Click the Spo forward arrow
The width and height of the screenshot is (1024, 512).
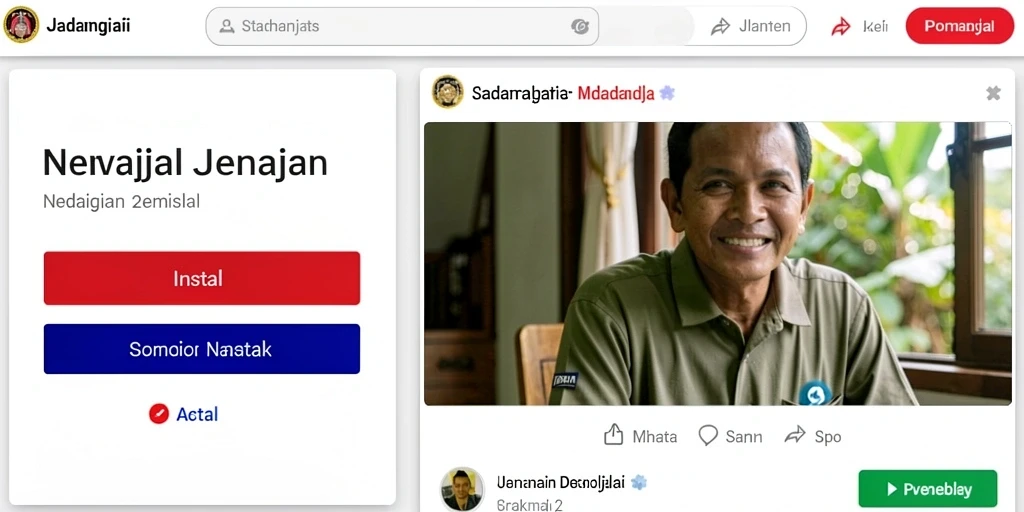[795, 435]
